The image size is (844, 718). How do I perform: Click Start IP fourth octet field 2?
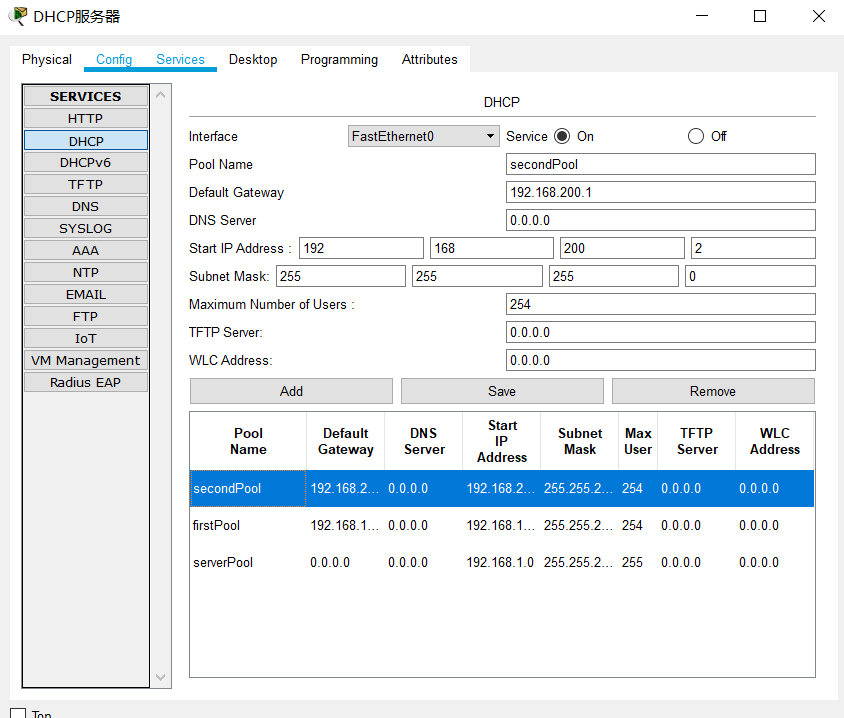(x=753, y=248)
